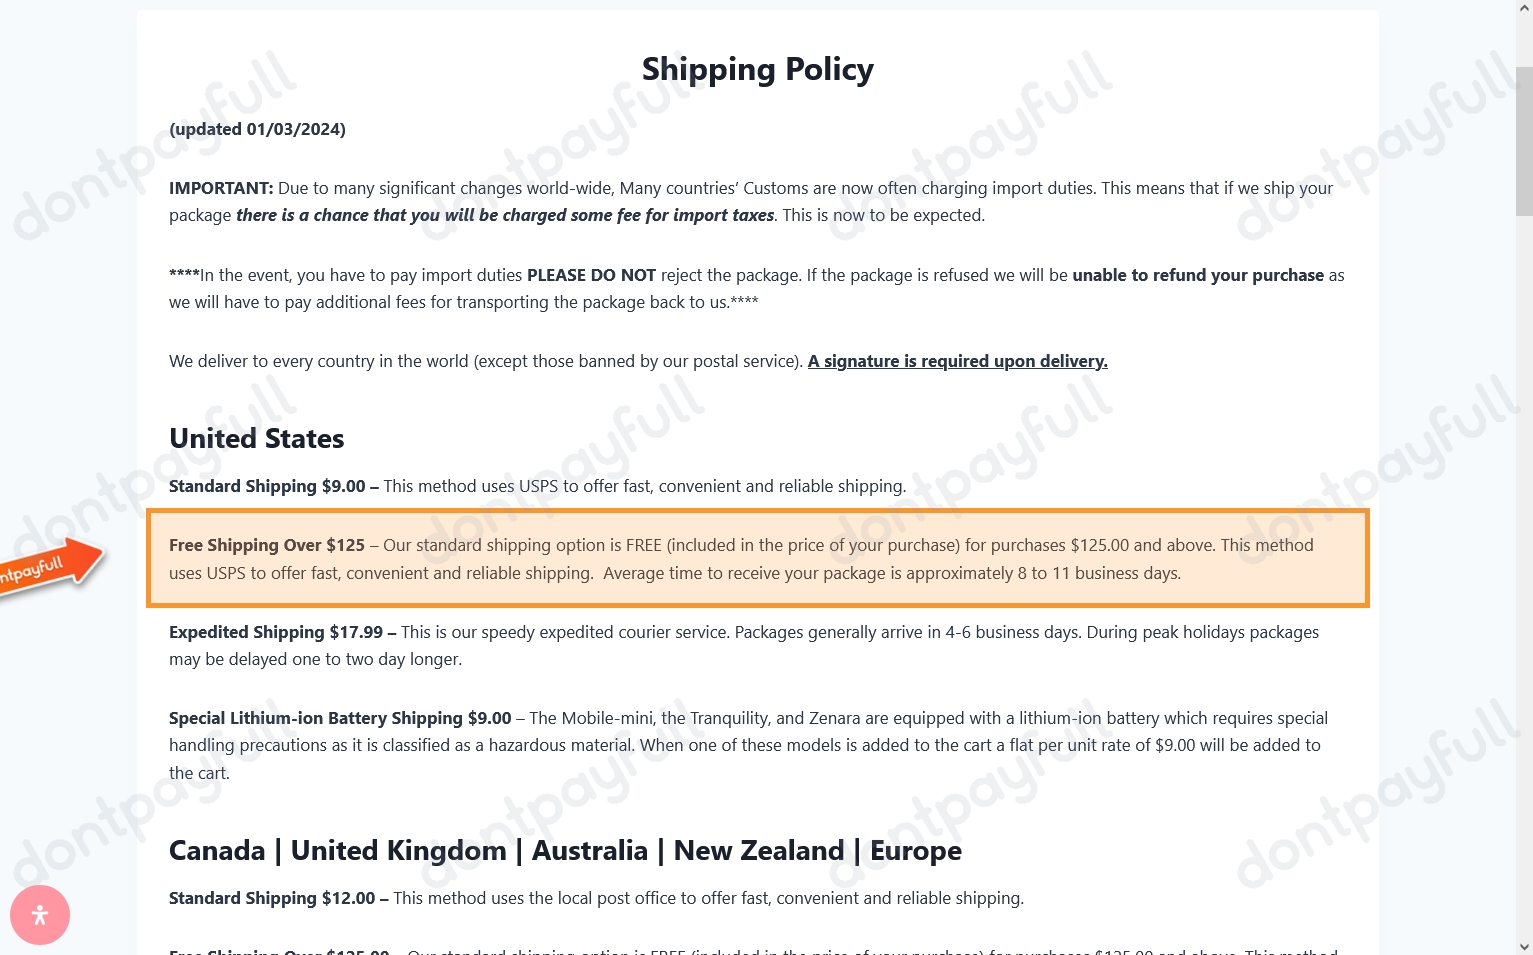The image size is (1533, 955).
Task: Click the scrollbar up arrow
Action: (1524, 8)
